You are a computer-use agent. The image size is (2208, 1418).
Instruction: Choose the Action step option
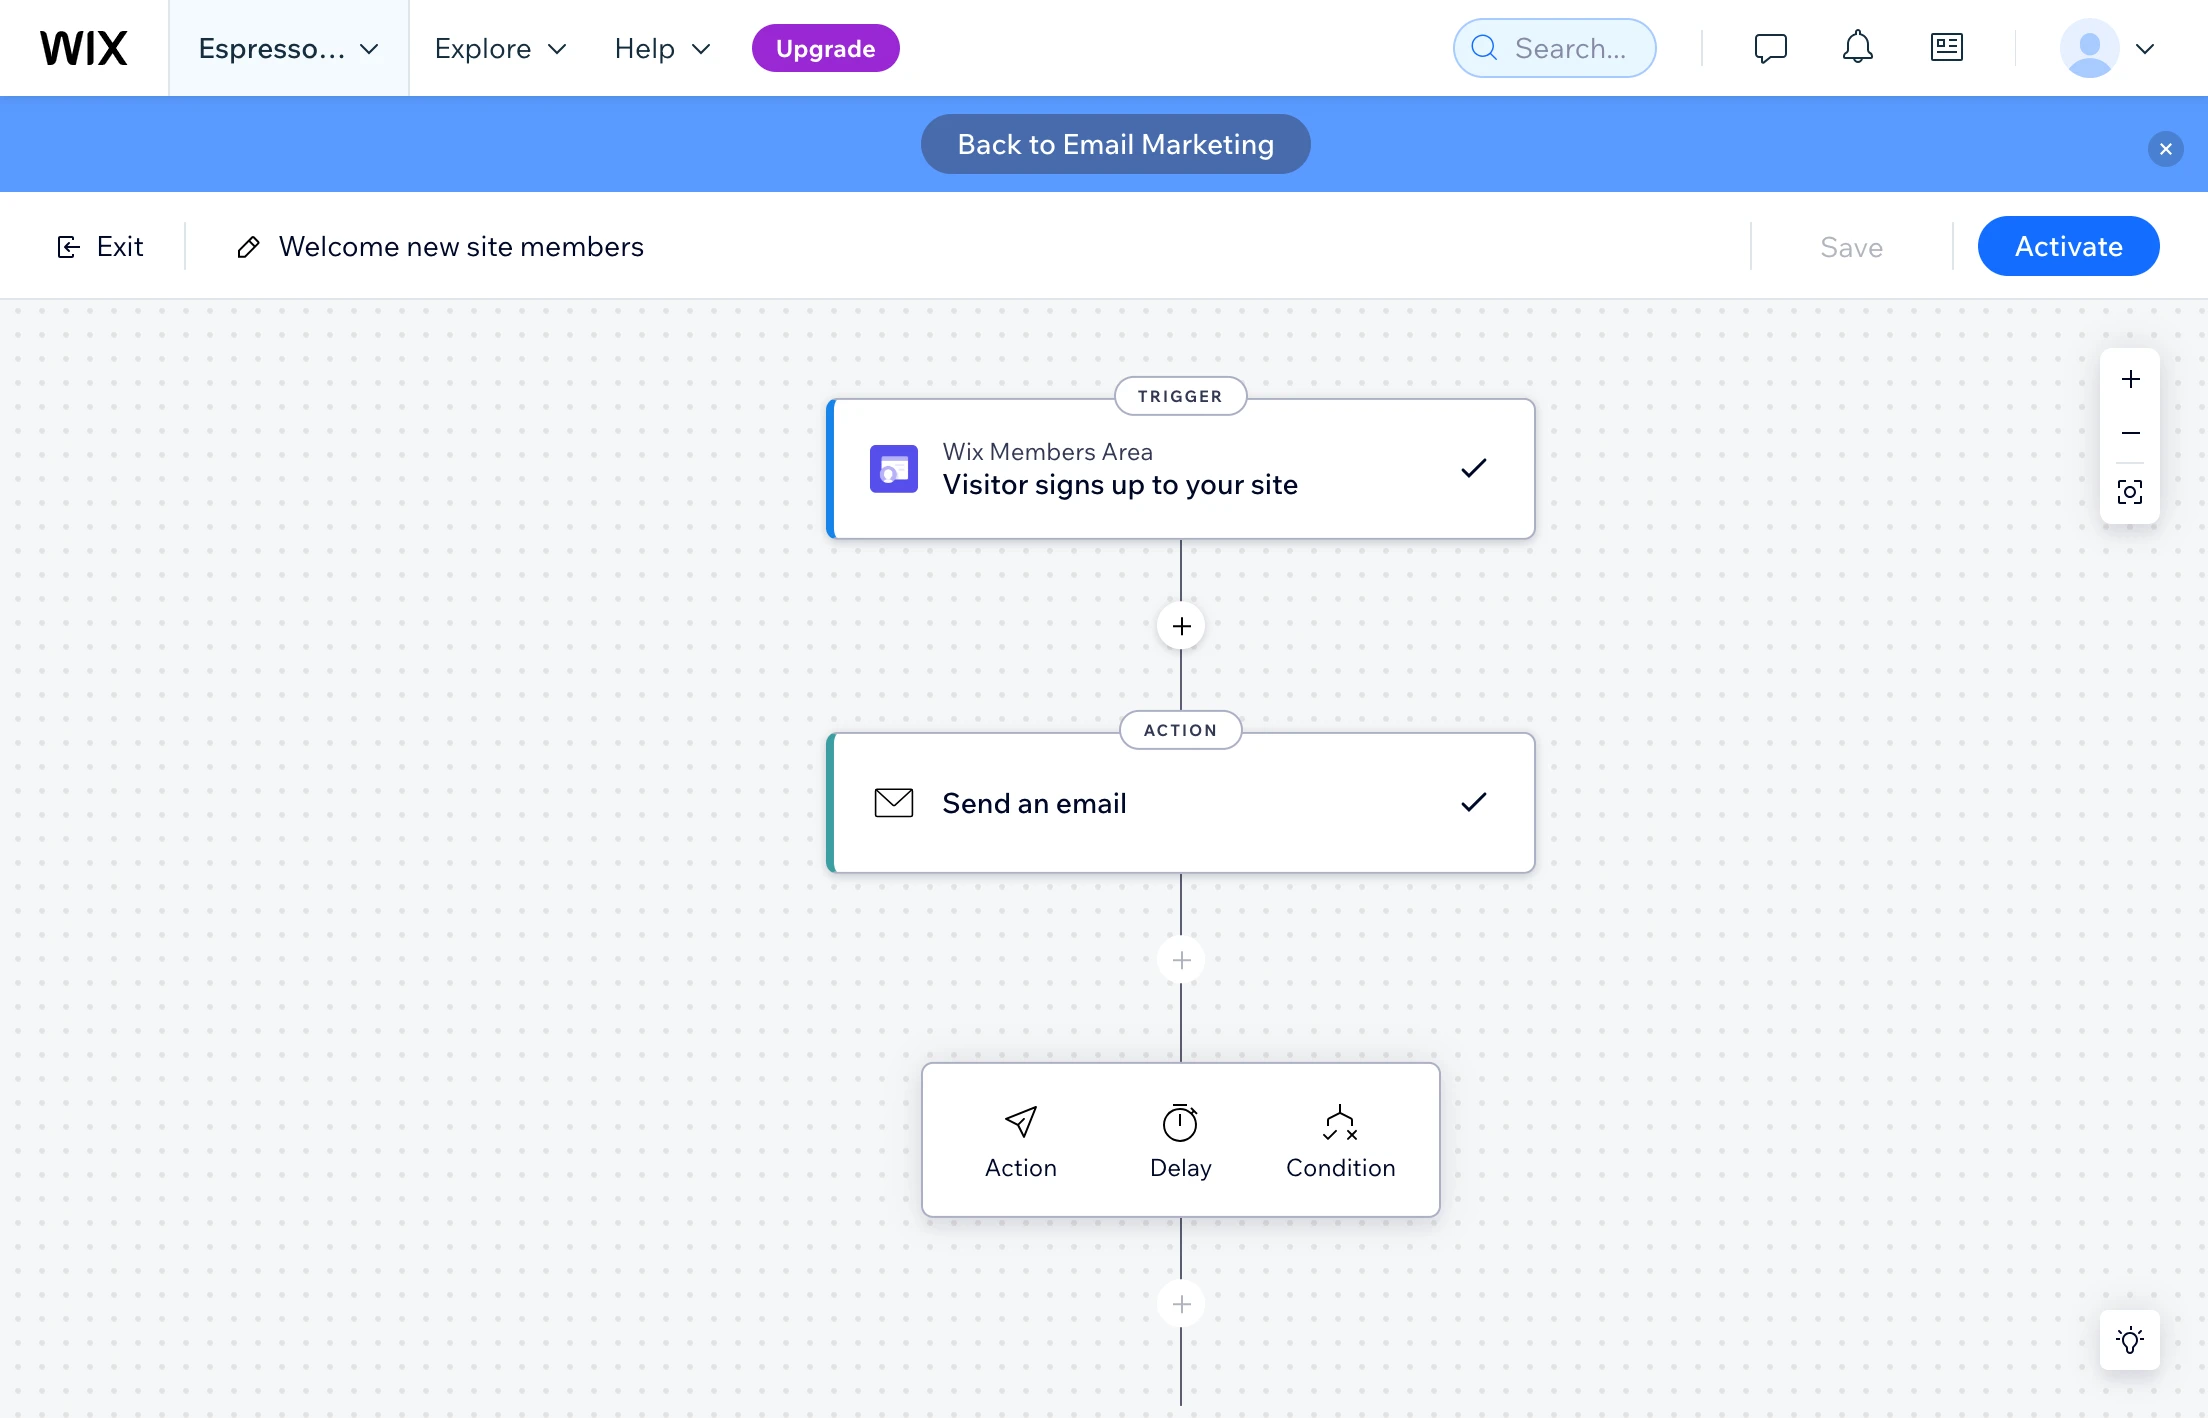(1020, 1140)
